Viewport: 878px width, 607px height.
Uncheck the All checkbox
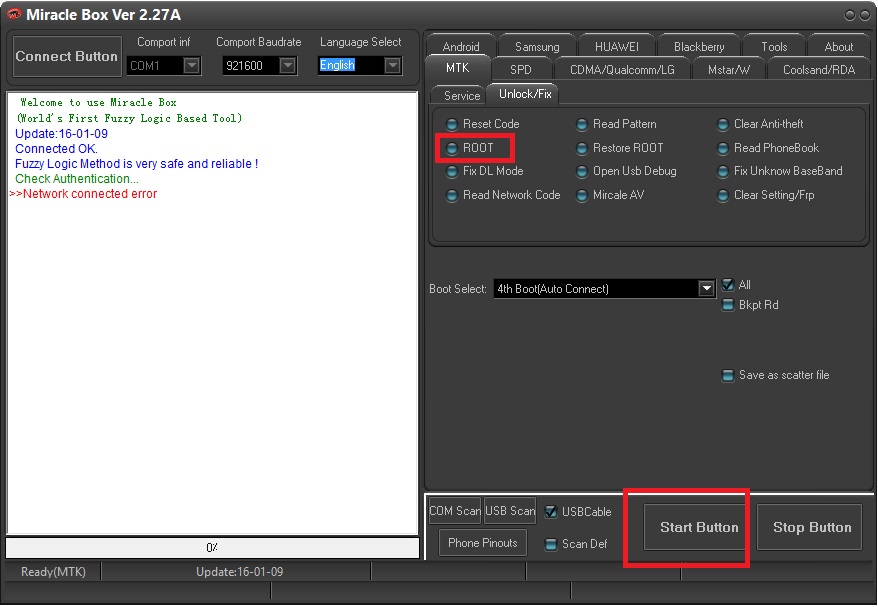tap(727, 285)
